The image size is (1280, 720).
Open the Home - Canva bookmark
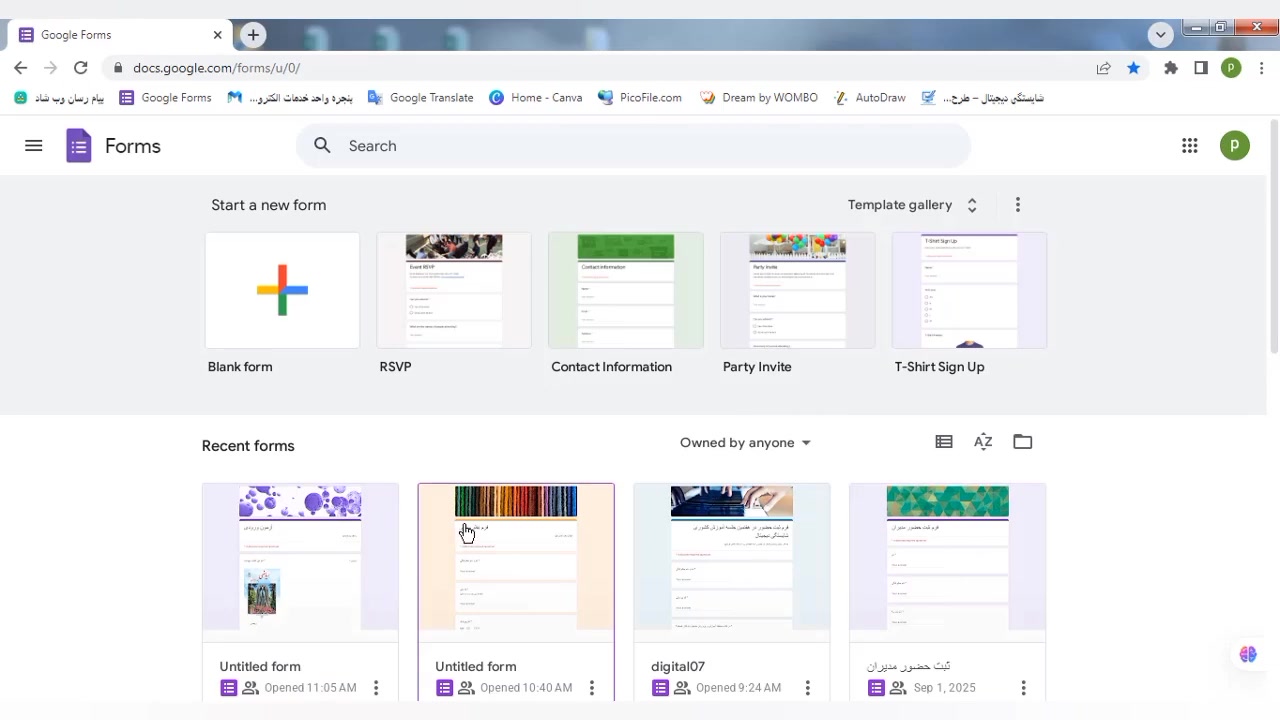click(535, 98)
